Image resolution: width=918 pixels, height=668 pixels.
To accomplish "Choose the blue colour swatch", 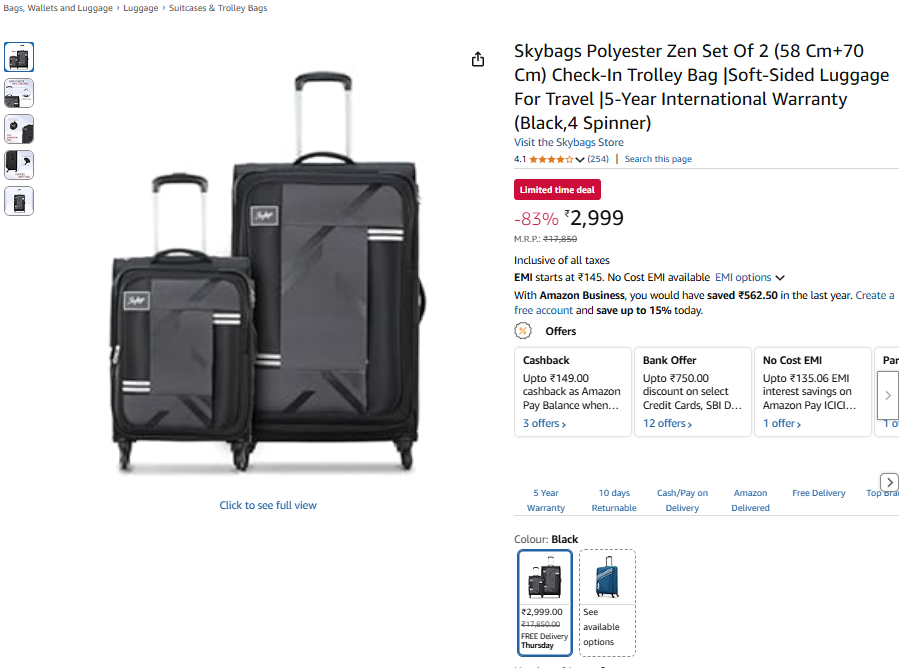I will pos(607,578).
